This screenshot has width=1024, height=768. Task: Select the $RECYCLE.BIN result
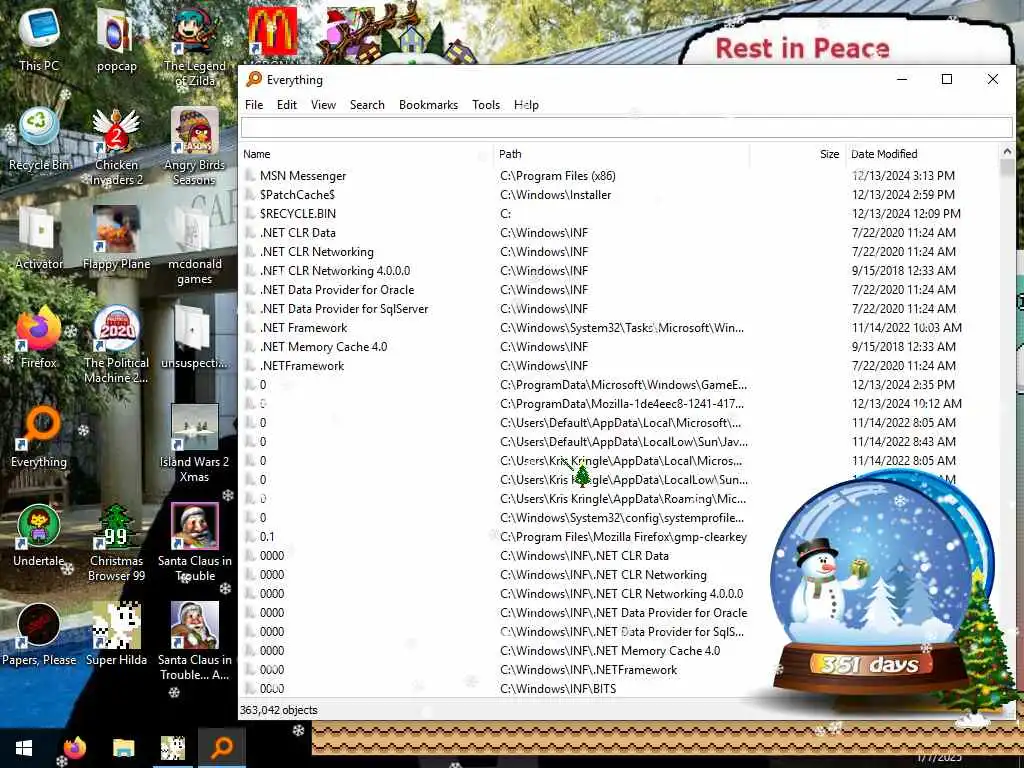tap(619, 214)
